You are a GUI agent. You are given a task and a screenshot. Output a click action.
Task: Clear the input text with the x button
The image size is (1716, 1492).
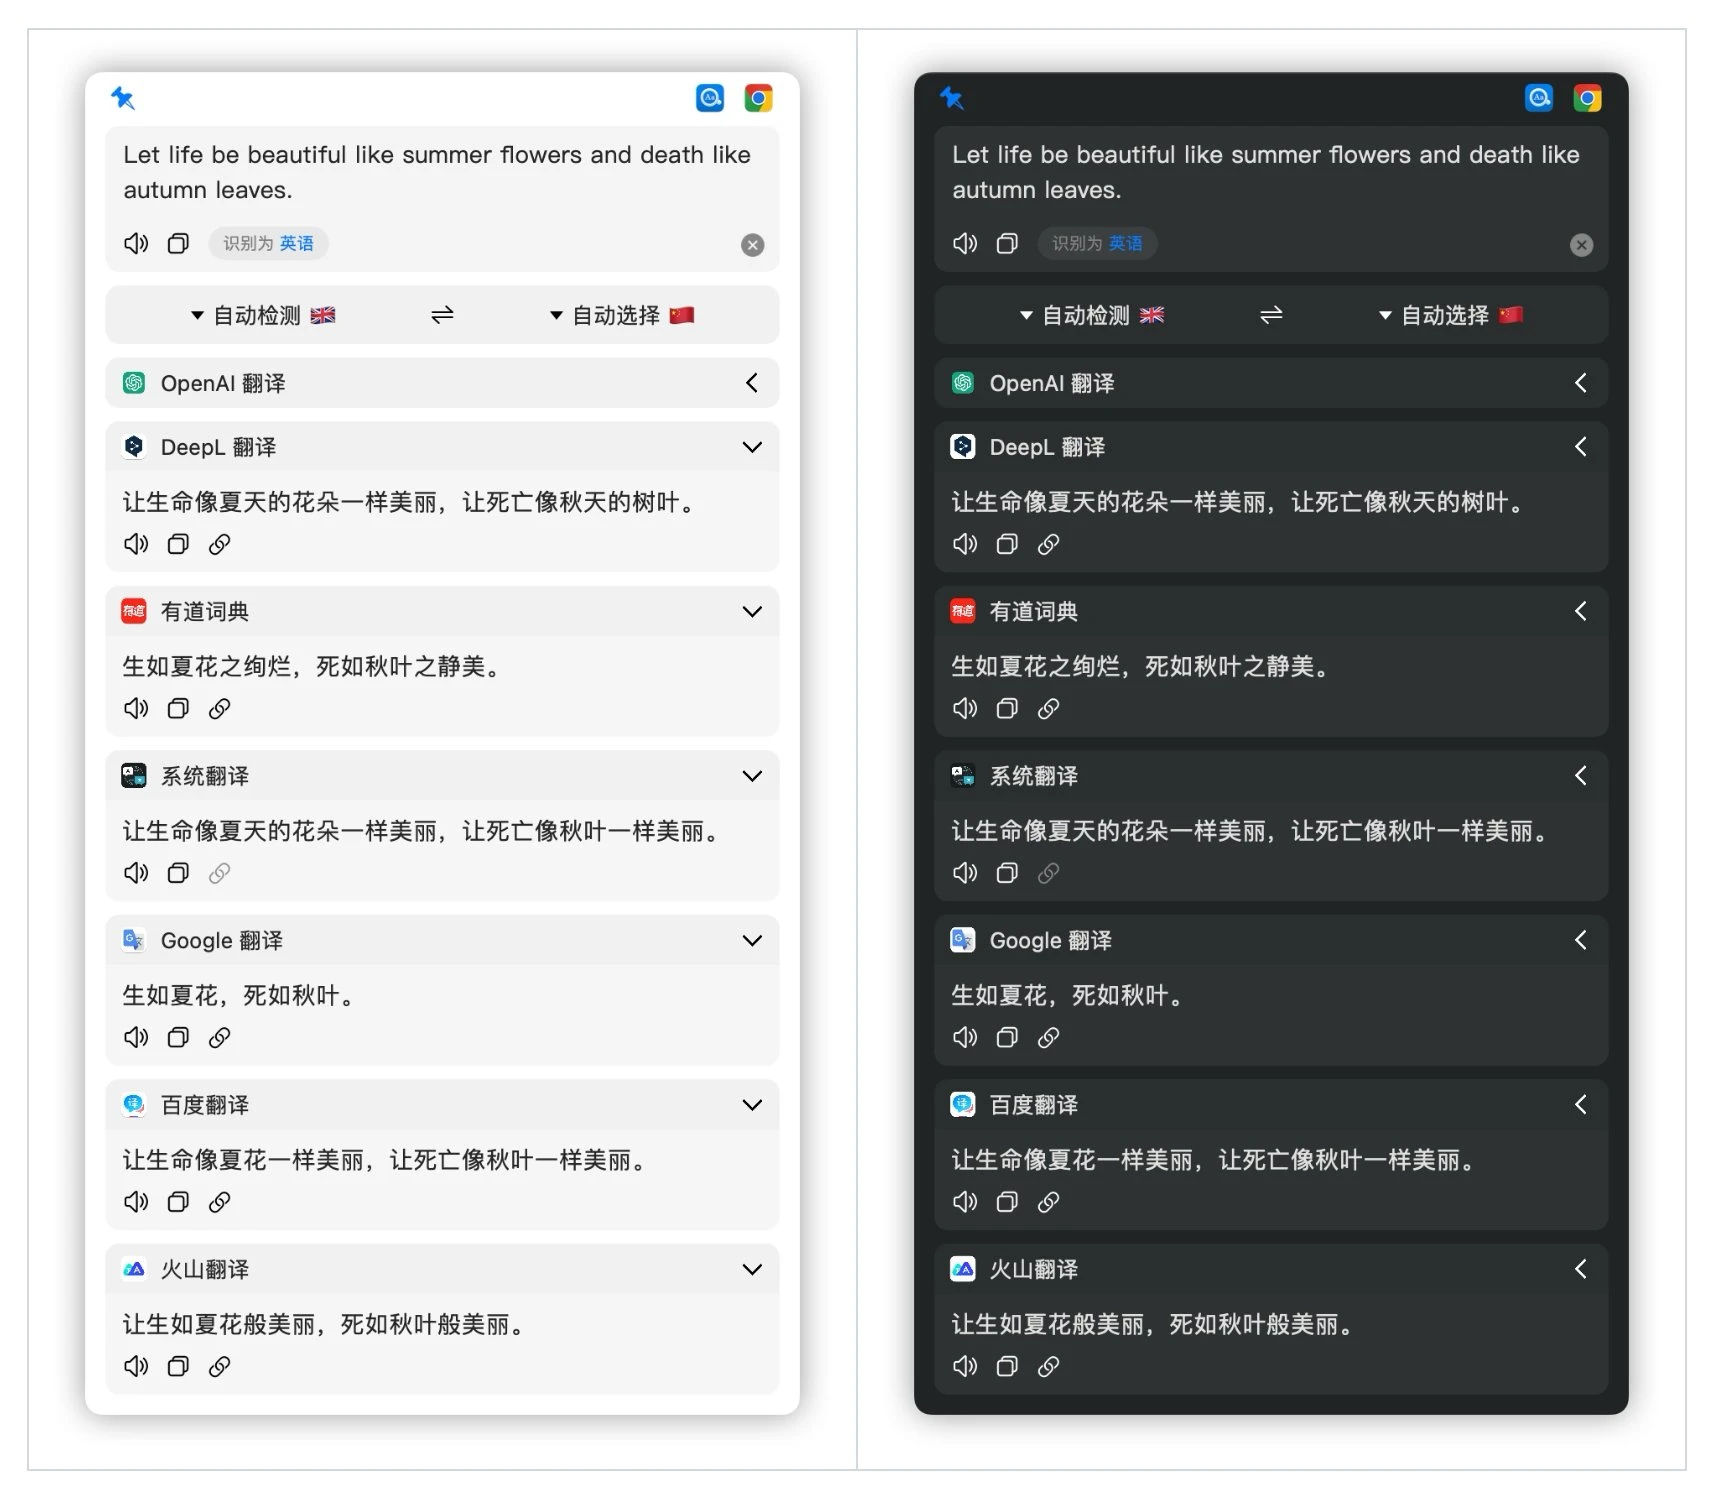pyautogui.click(x=752, y=245)
